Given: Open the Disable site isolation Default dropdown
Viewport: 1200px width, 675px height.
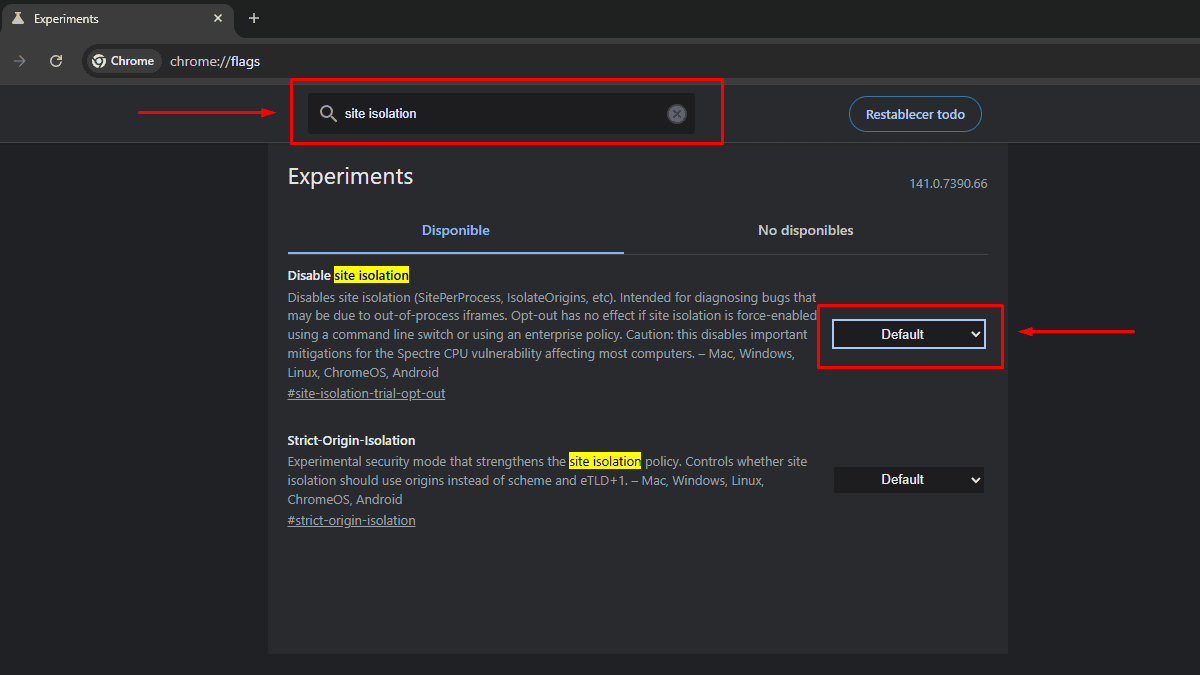Looking at the screenshot, I should click(x=908, y=335).
